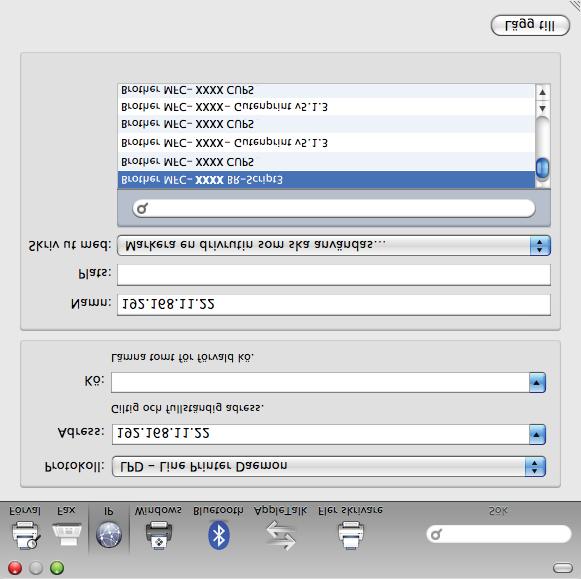The image size is (581, 579).
Task: Expand the Kö field dropdown arrow
Action: click(x=537, y=383)
